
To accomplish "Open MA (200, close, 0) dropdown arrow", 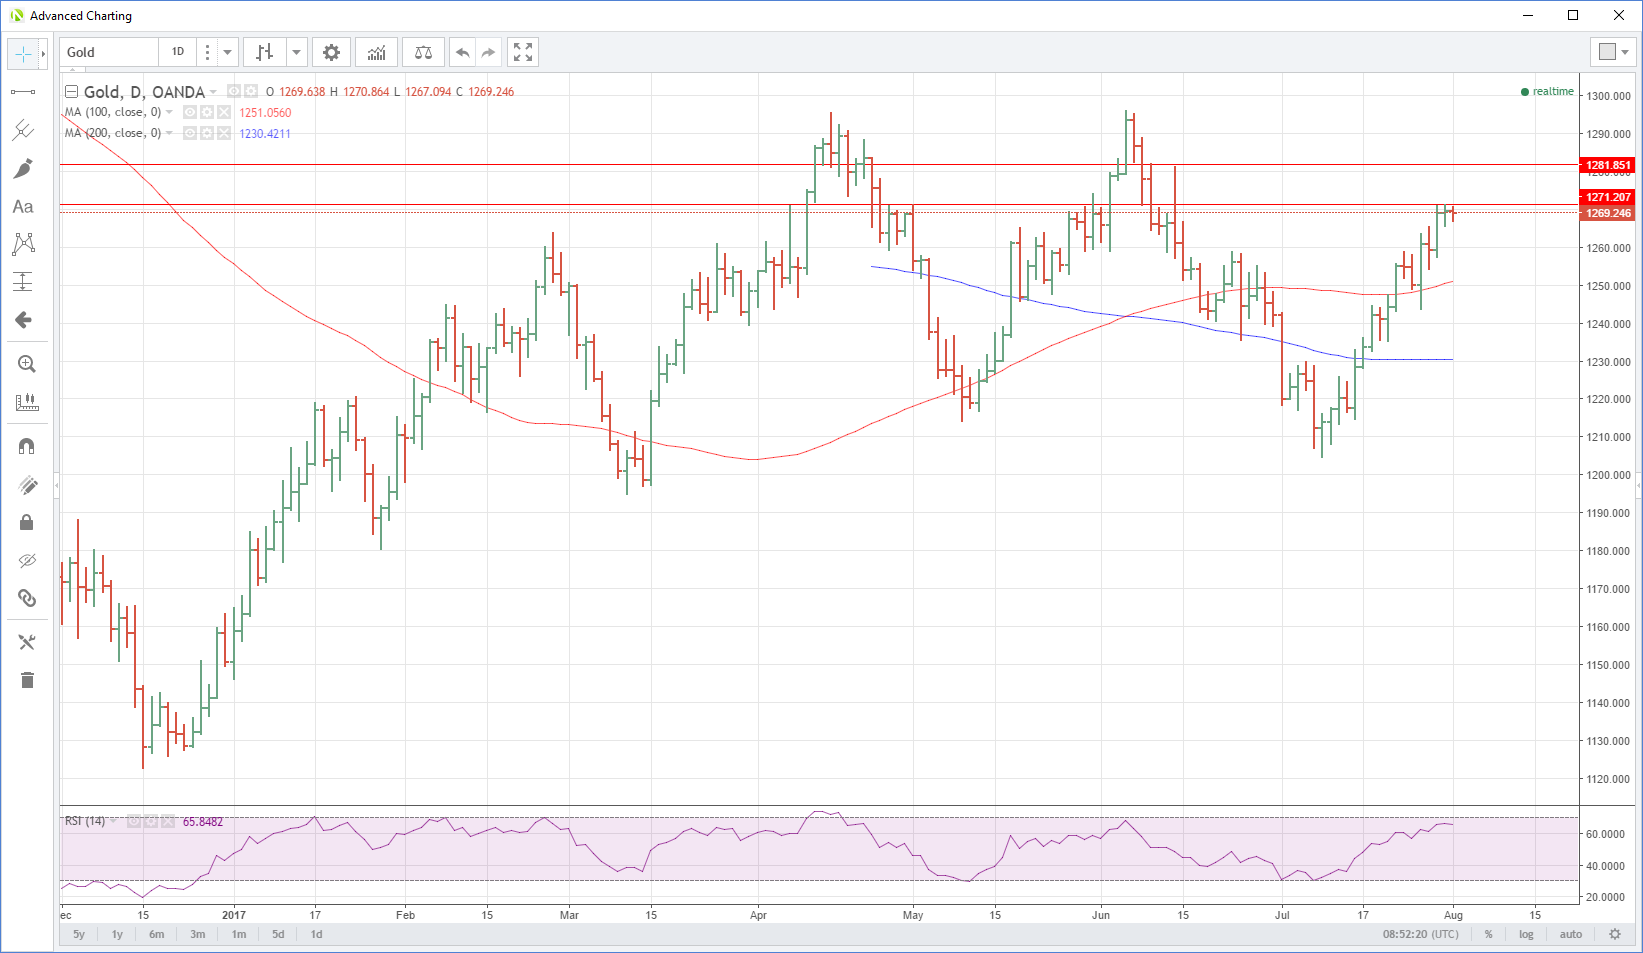I will 169,133.
